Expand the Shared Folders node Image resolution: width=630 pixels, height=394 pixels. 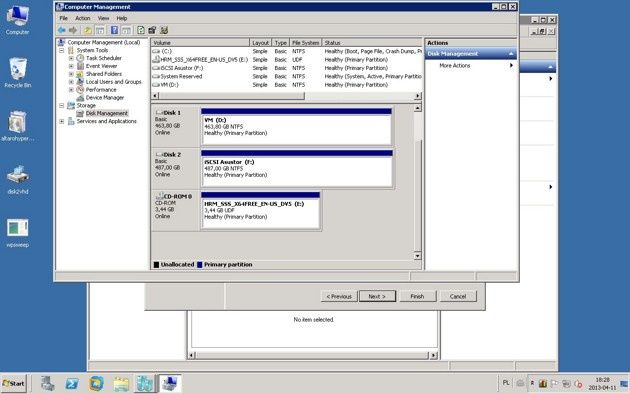(71, 74)
